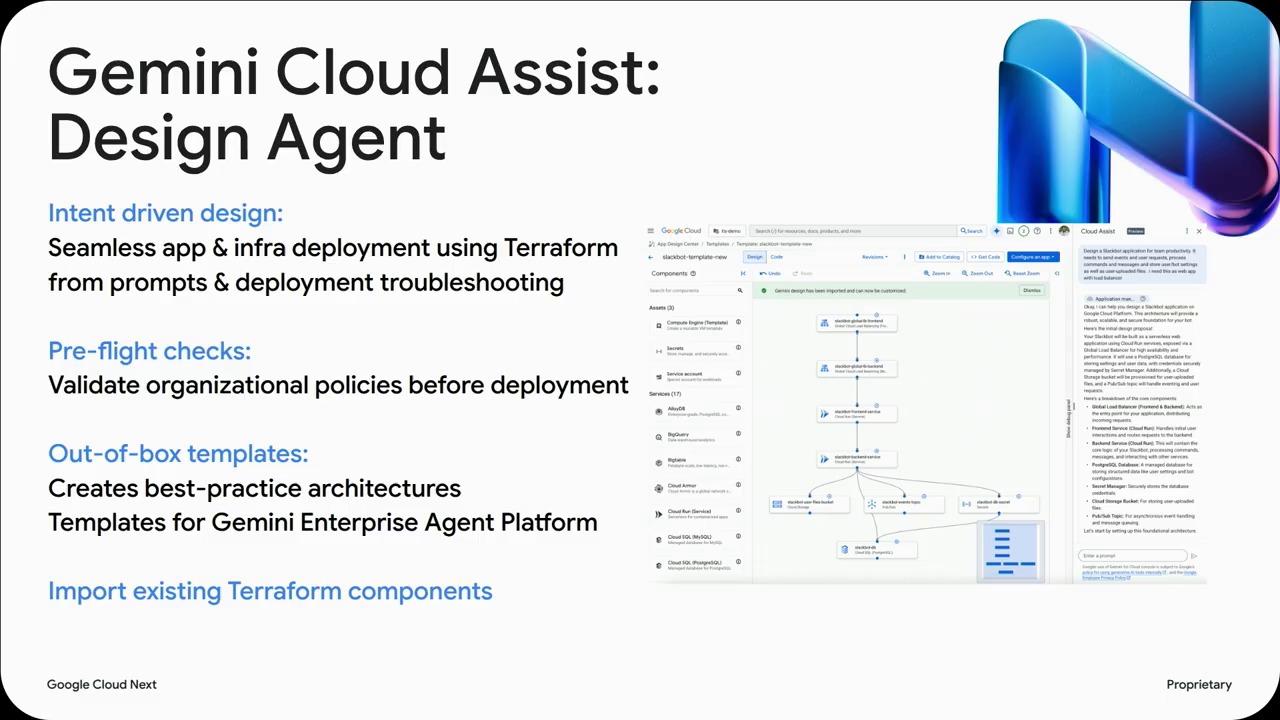Click the Add to Catalog button
This screenshot has width=1280, height=720.
(939, 257)
